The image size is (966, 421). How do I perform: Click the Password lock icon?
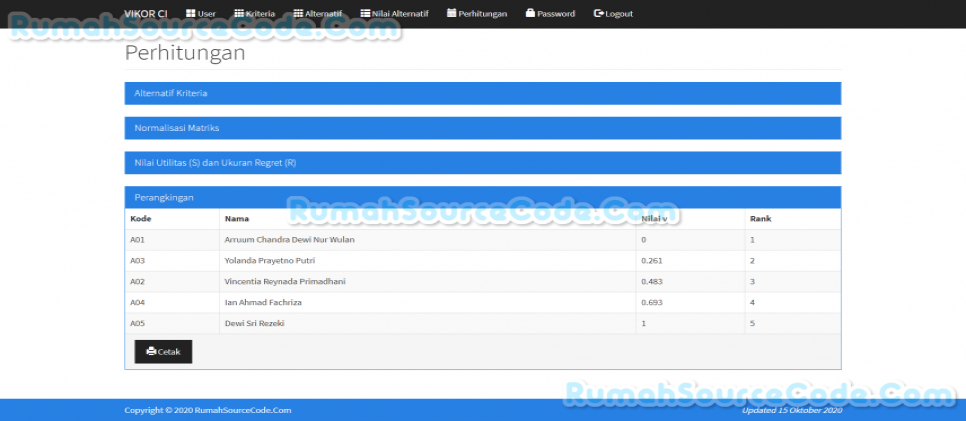click(x=530, y=14)
